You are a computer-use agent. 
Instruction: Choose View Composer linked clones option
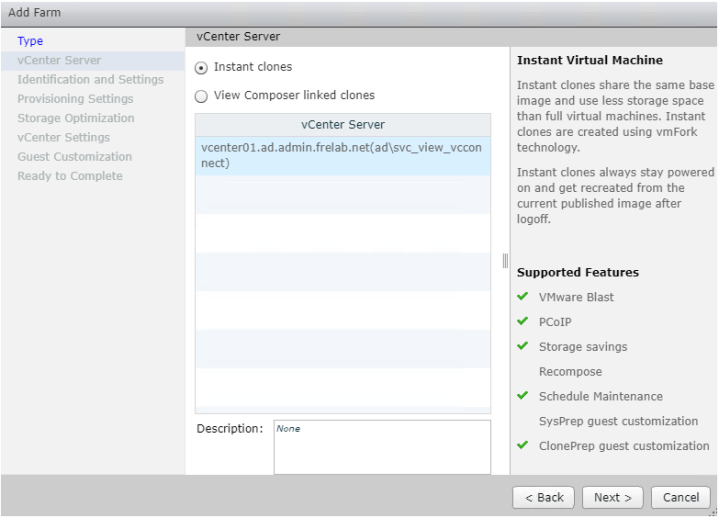coord(202,96)
